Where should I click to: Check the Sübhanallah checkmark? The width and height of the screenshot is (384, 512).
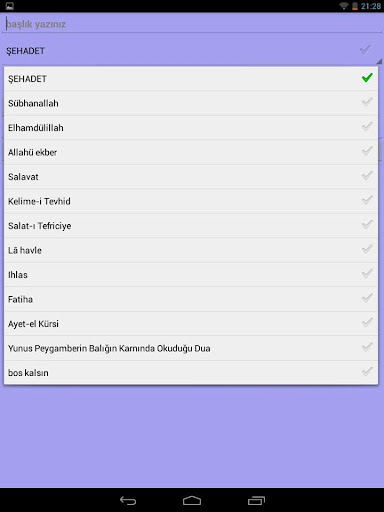pos(367,102)
